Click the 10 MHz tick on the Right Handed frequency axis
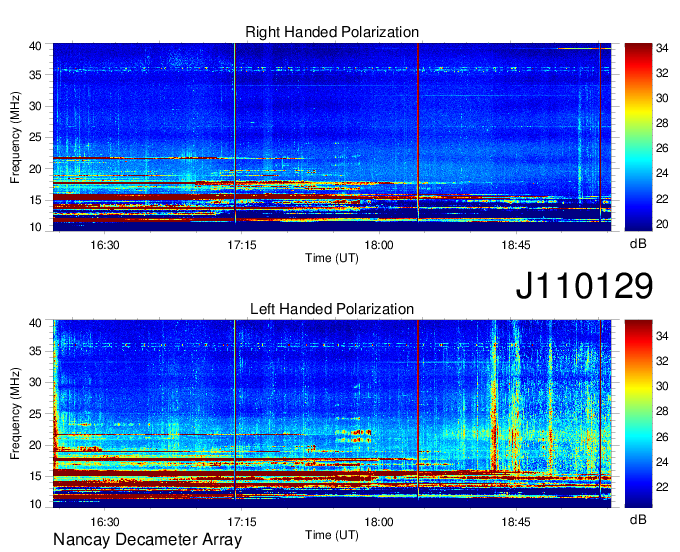The image size is (680, 552). click(x=36, y=227)
